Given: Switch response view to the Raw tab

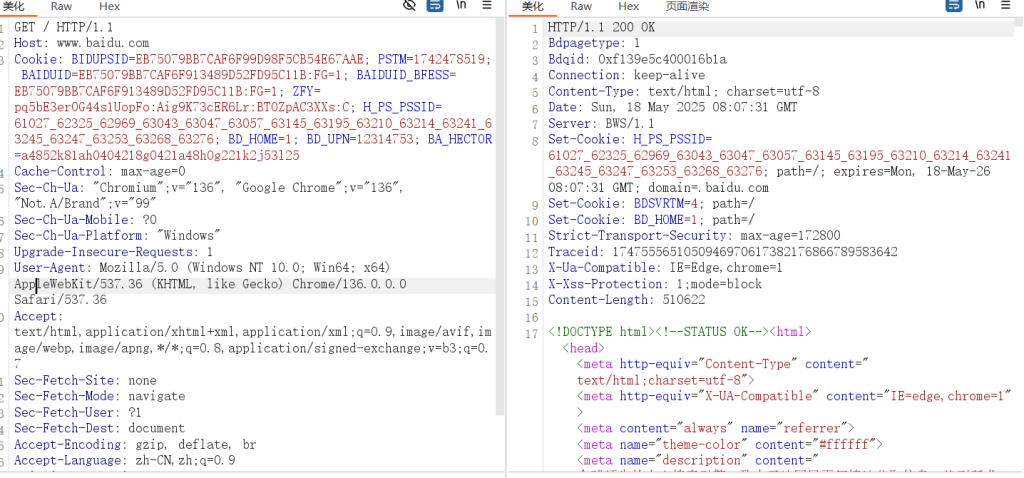Looking at the screenshot, I should click(581, 7).
